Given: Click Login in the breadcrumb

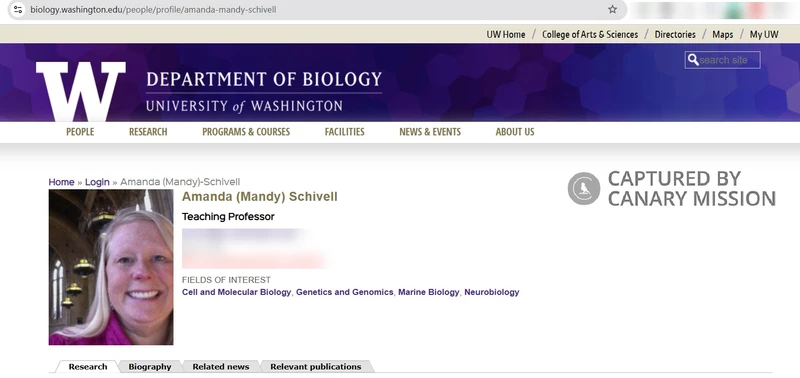Looking at the screenshot, I should click(x=97, y=182).
